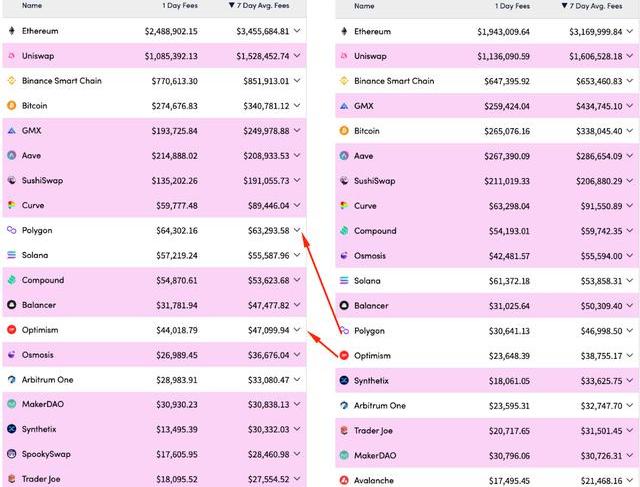Click the Polygon icon in left table
This screenshot has height=487, width=640.
[12, 230]
